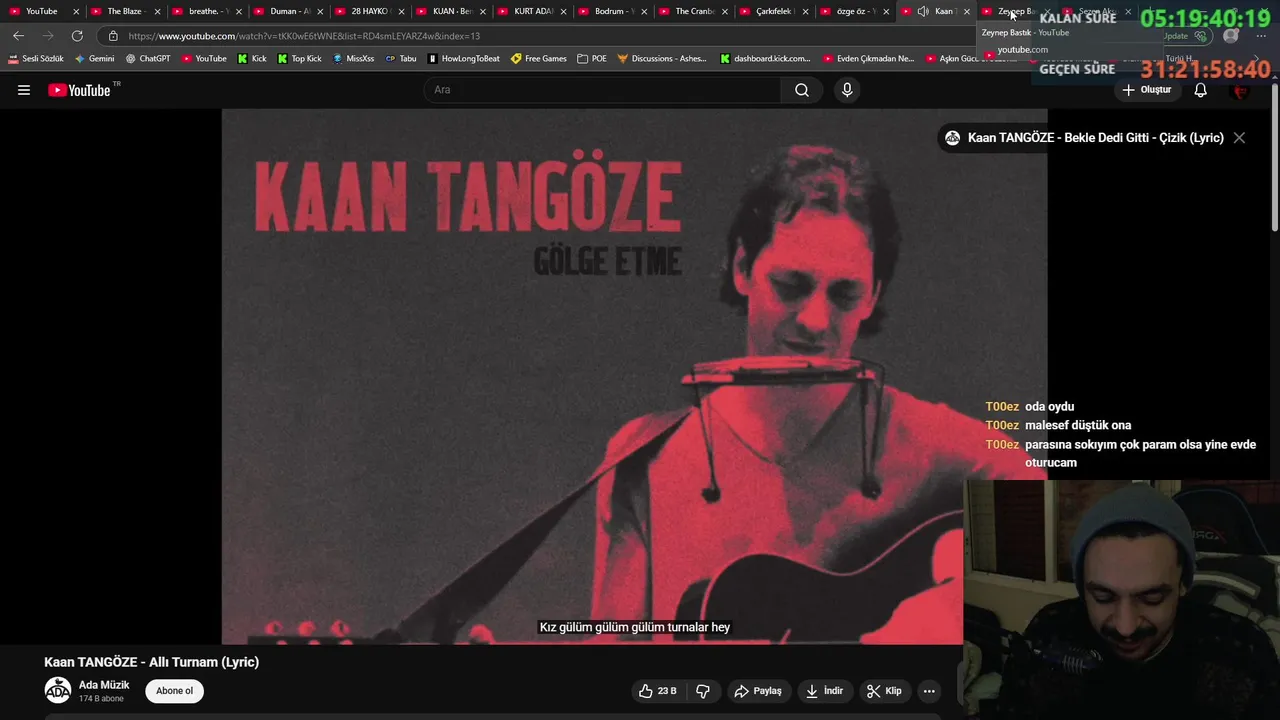Viewport: 1280px width, 720px height.
Task: View site information lock icon
Action: point(113,36)
